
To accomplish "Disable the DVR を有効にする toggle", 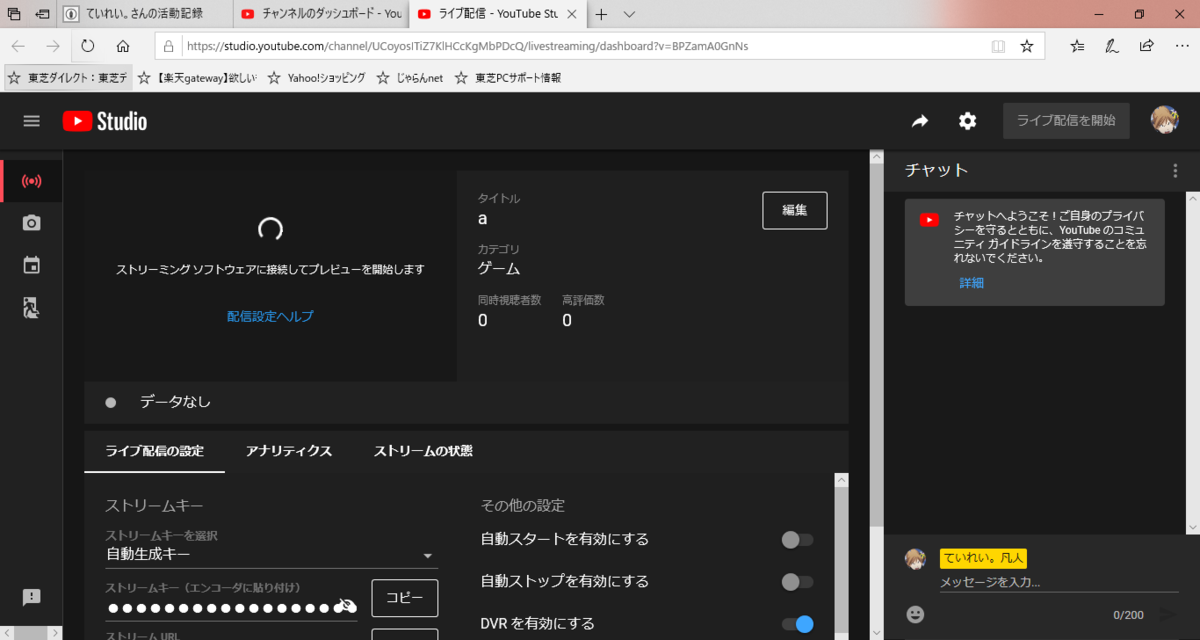I will [796, 622].
